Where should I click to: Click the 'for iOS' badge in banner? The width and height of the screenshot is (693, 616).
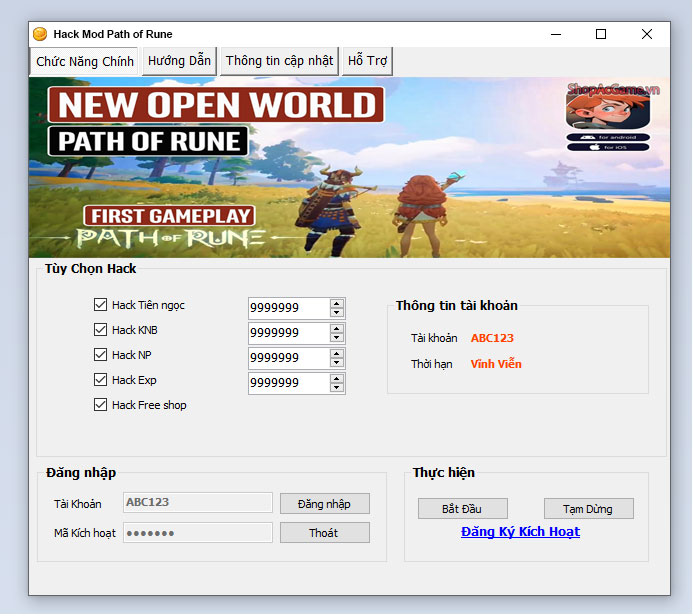[x=608, y=147]
